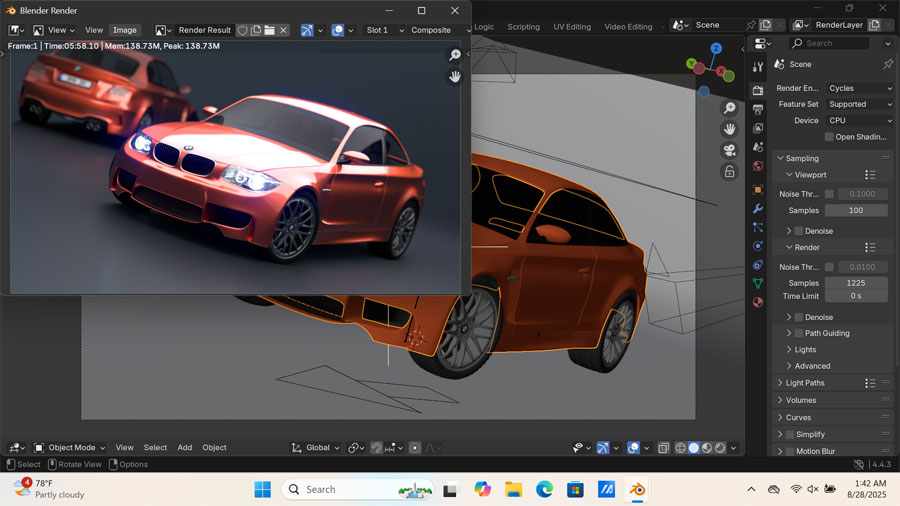Toggle the Motion Blur checkbox
Screen dimensions: 900x506
coord(790,451)
